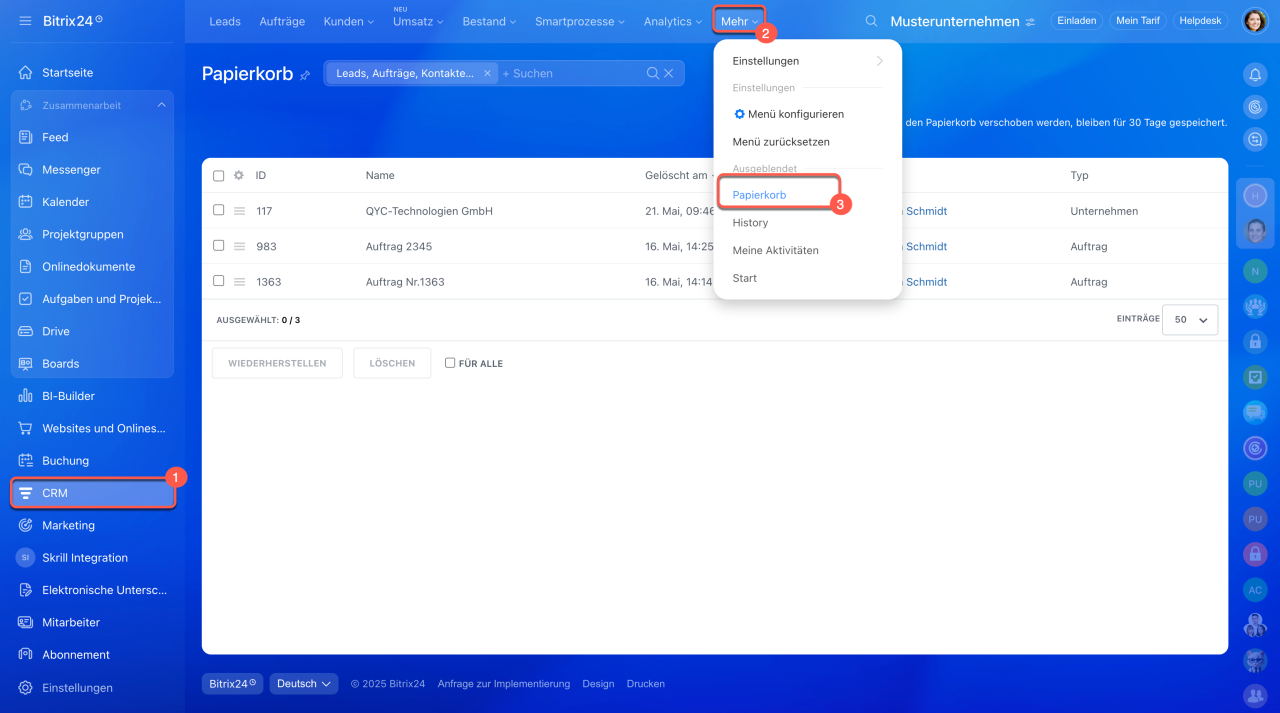Screen dimensions: 1280x713
Task: Open the Startseite home icon
Action: tap(25, 73)
